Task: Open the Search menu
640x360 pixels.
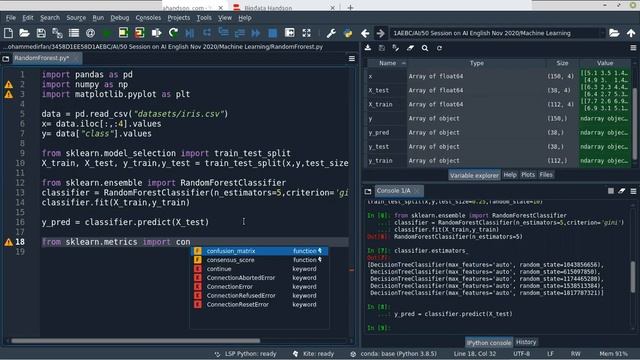Action: point(50,18)
